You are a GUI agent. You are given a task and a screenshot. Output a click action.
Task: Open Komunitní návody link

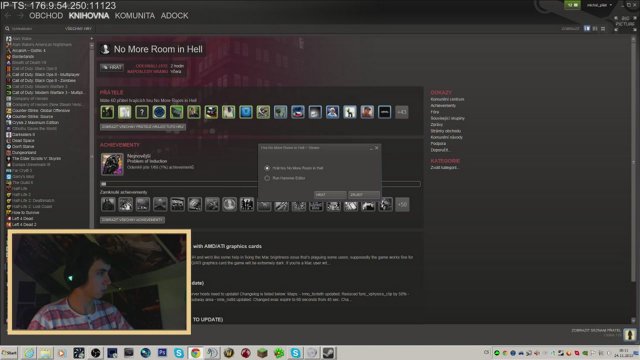[x=447, y=137]
